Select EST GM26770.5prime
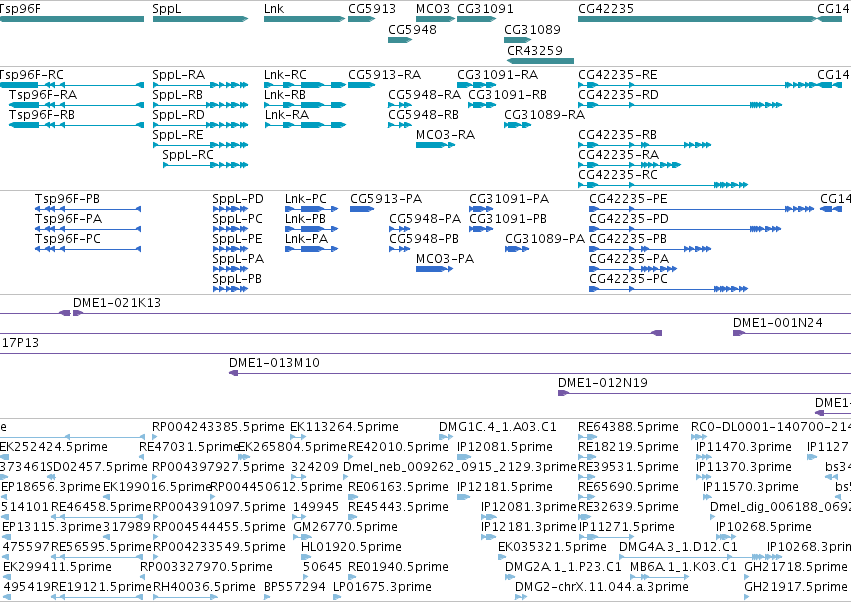 click(346, 527)
